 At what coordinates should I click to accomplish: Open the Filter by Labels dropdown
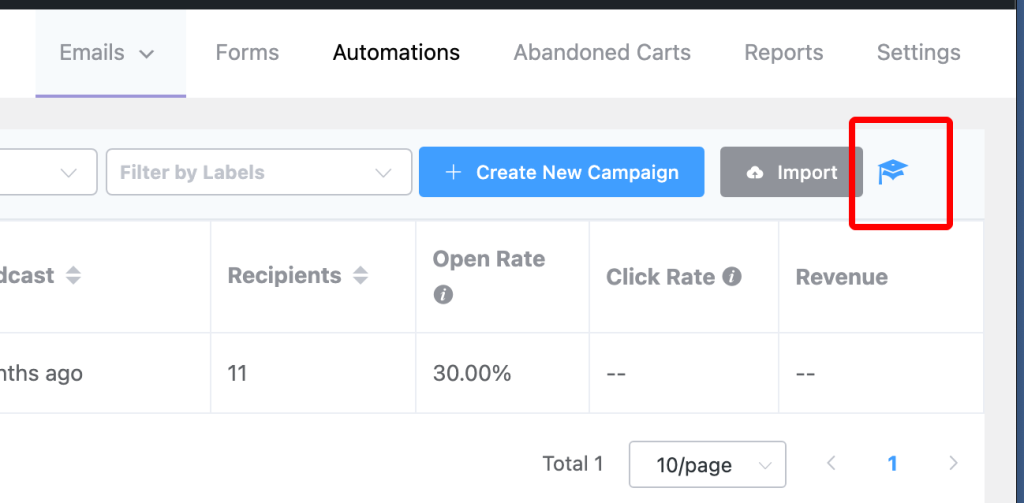pyautogui.click(x=259, y=172)
